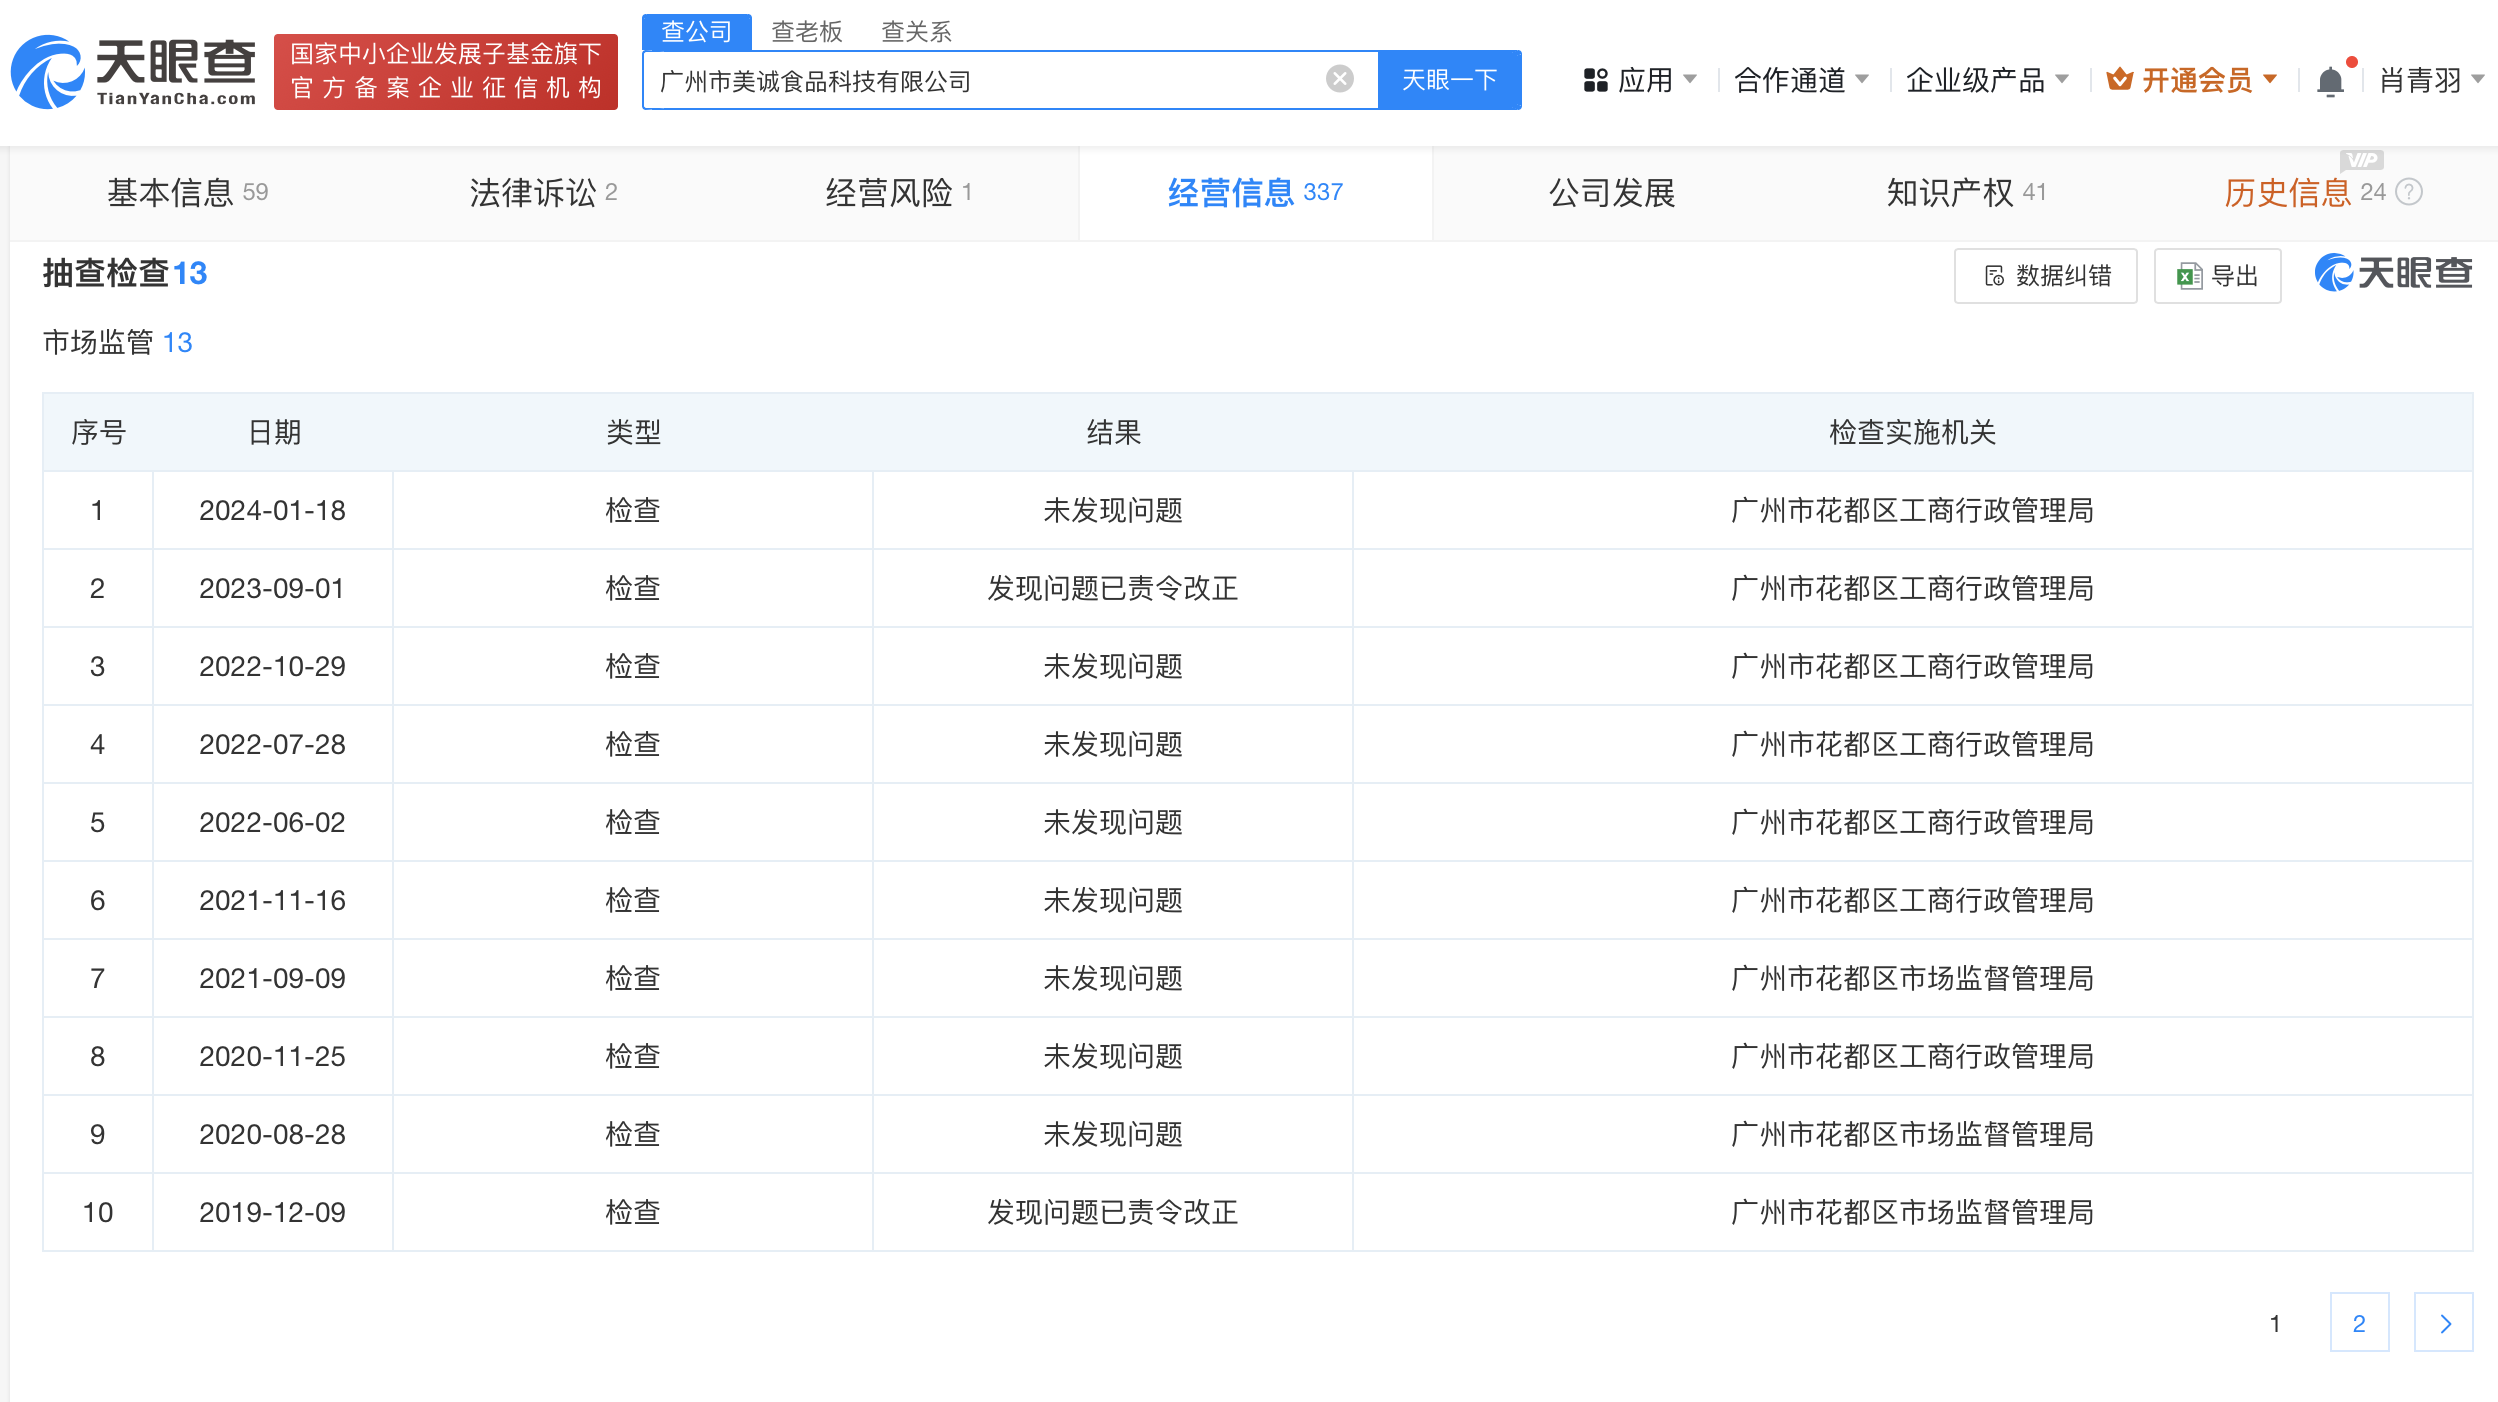The image size is (2498, 1402).
Task: Go to page 2 of results
Action: pyautogui.click(x=2361, y=1322)
